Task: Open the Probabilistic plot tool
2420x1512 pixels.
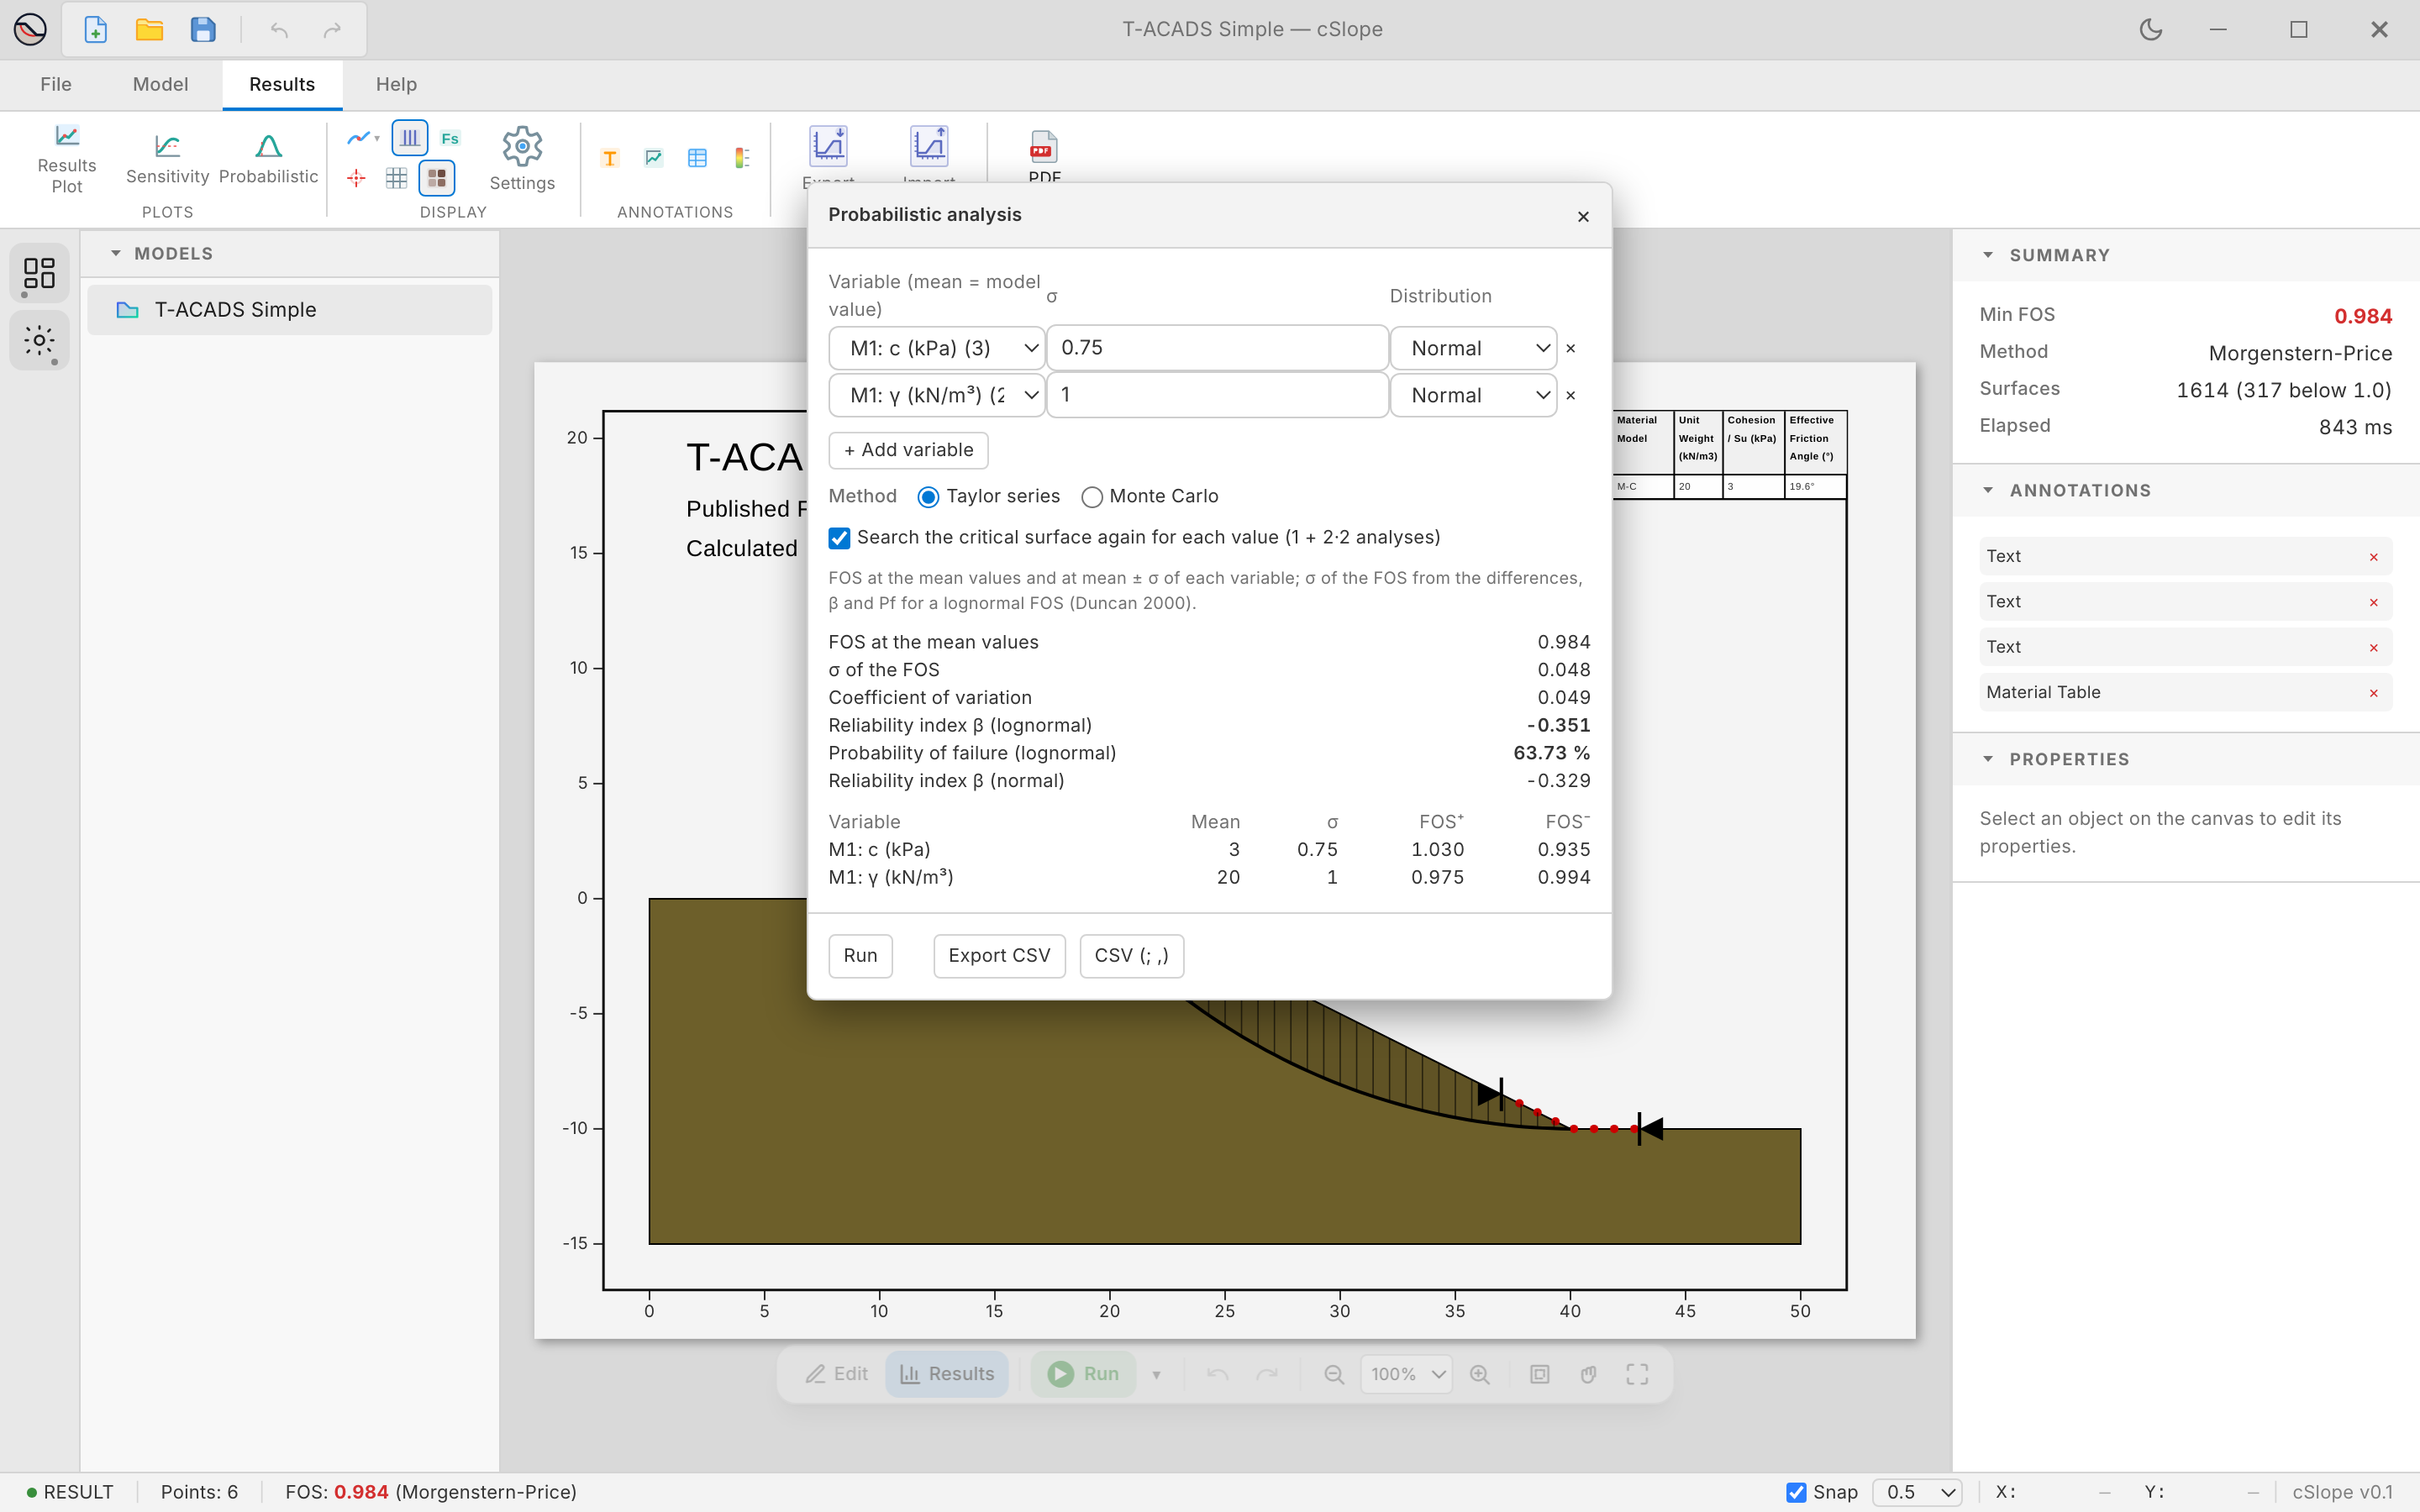Action: coord(268,158)
